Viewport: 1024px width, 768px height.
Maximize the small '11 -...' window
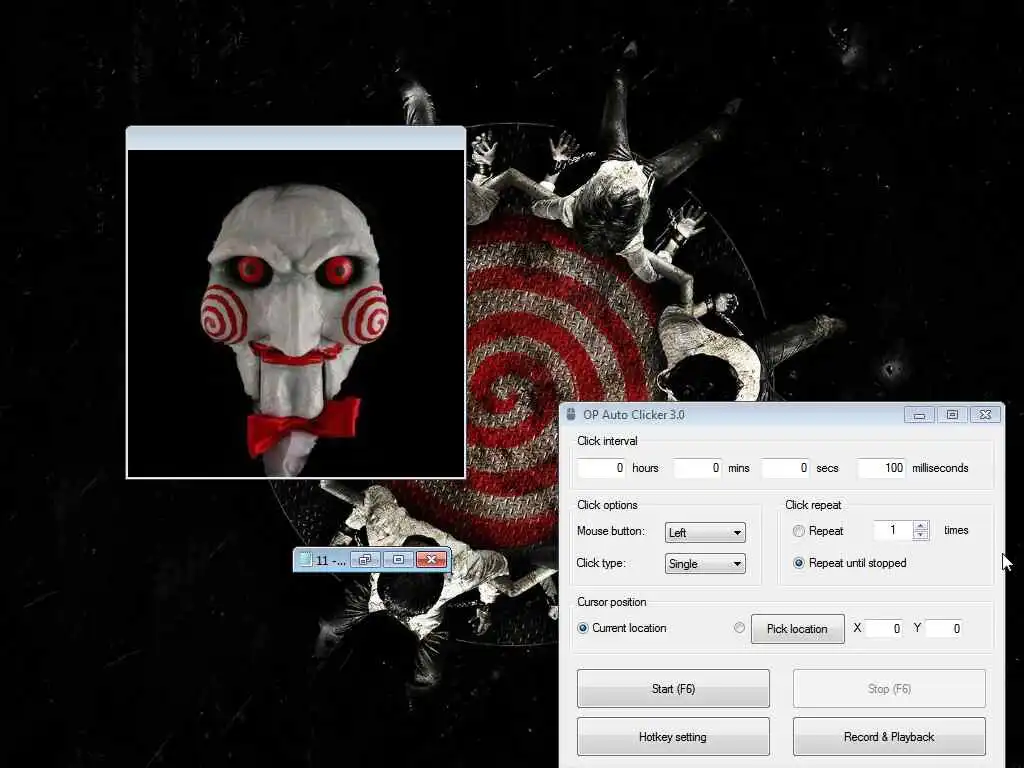click(x=398, y=560)
